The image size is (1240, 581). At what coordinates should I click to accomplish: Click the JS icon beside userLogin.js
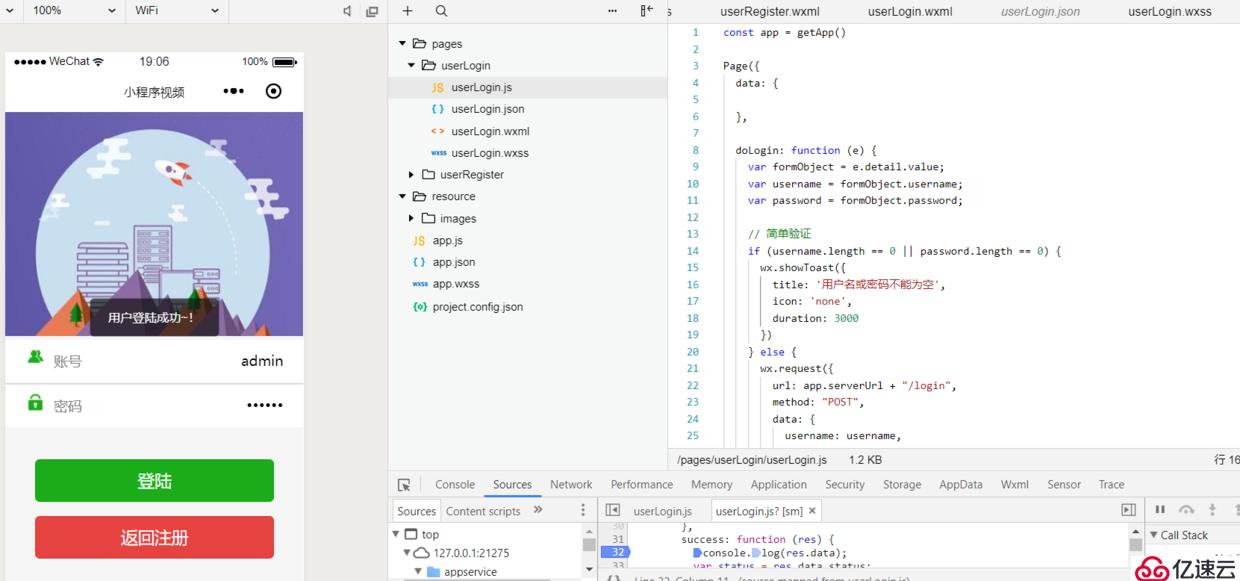click(x=438, y=88)
